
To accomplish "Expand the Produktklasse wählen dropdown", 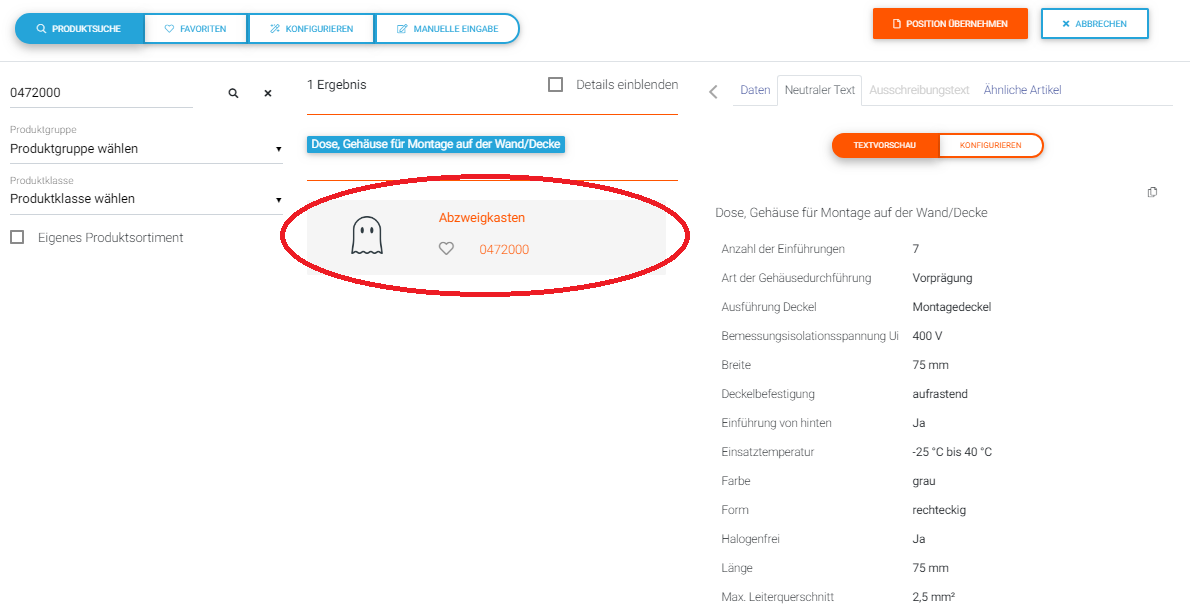I will pos(145,199).
